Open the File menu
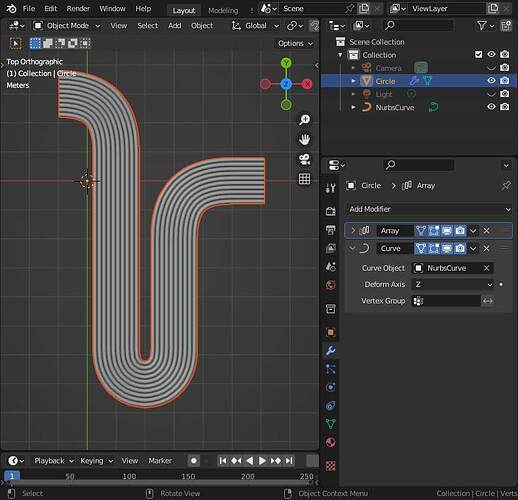This screenshot has width=518, height=500. pos(29,9)
